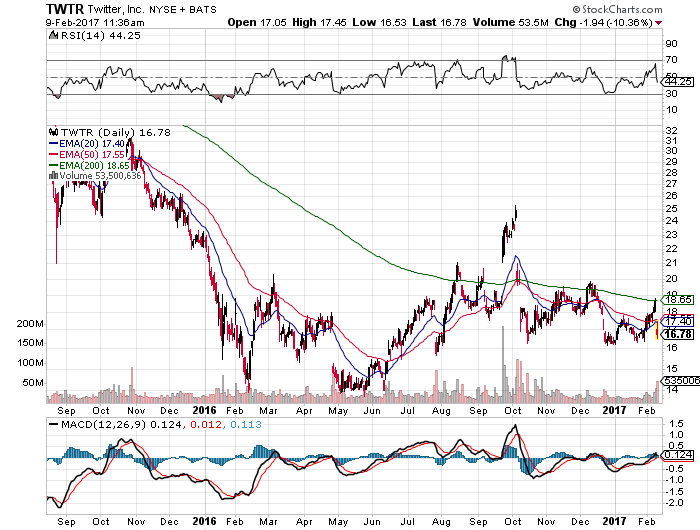The image size is (700, 530).
Task: Click the Volume 53.5M header value
Action: click(510, 22)
